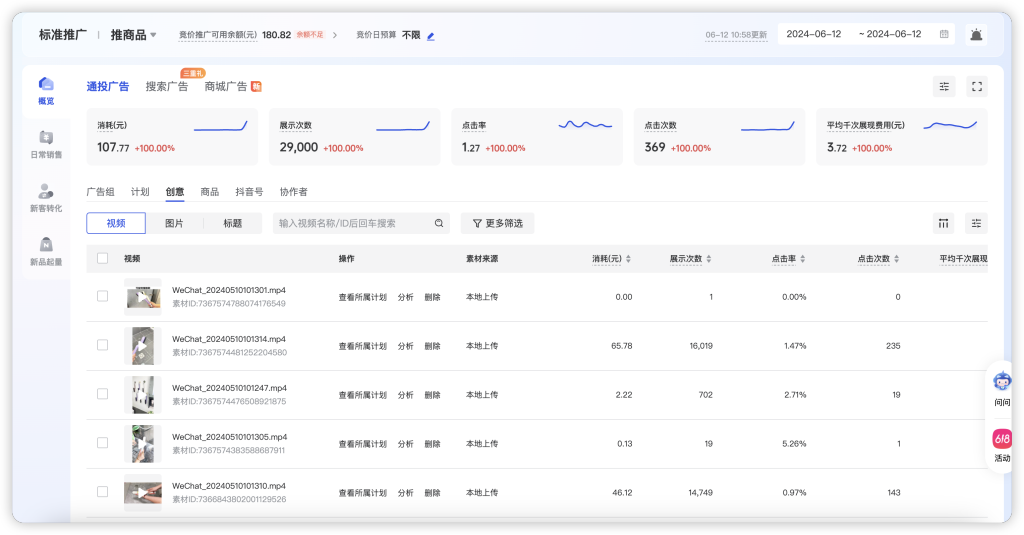Click 查看所属计划 for WeChat_20240510101301.mp4

[x=362, y=297]
